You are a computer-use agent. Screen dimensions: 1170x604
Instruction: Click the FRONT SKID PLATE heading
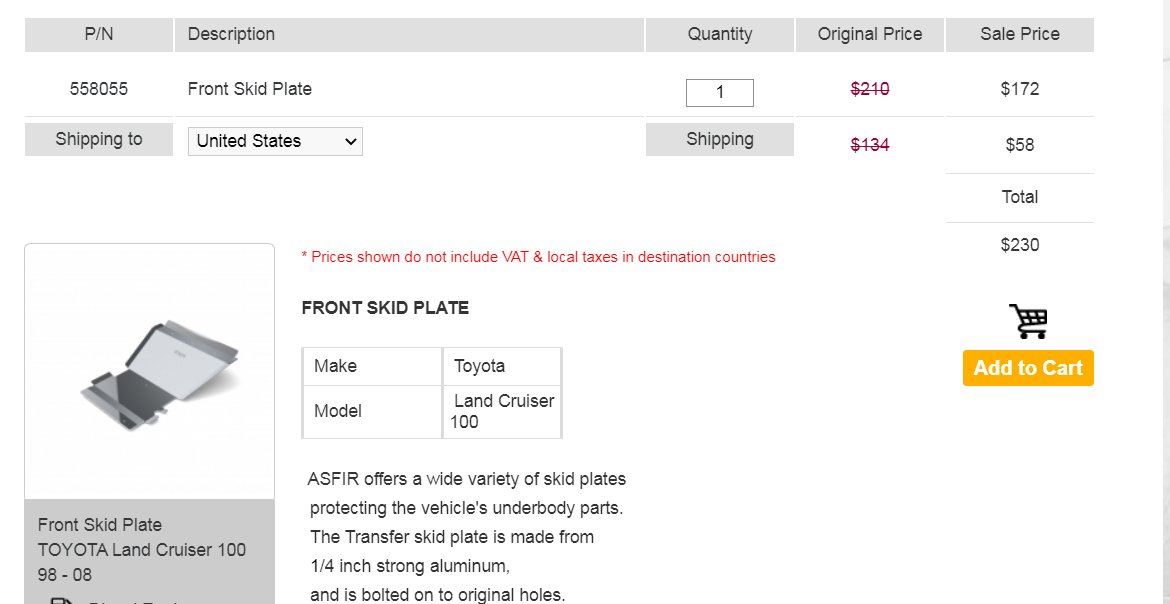[385, 308]
